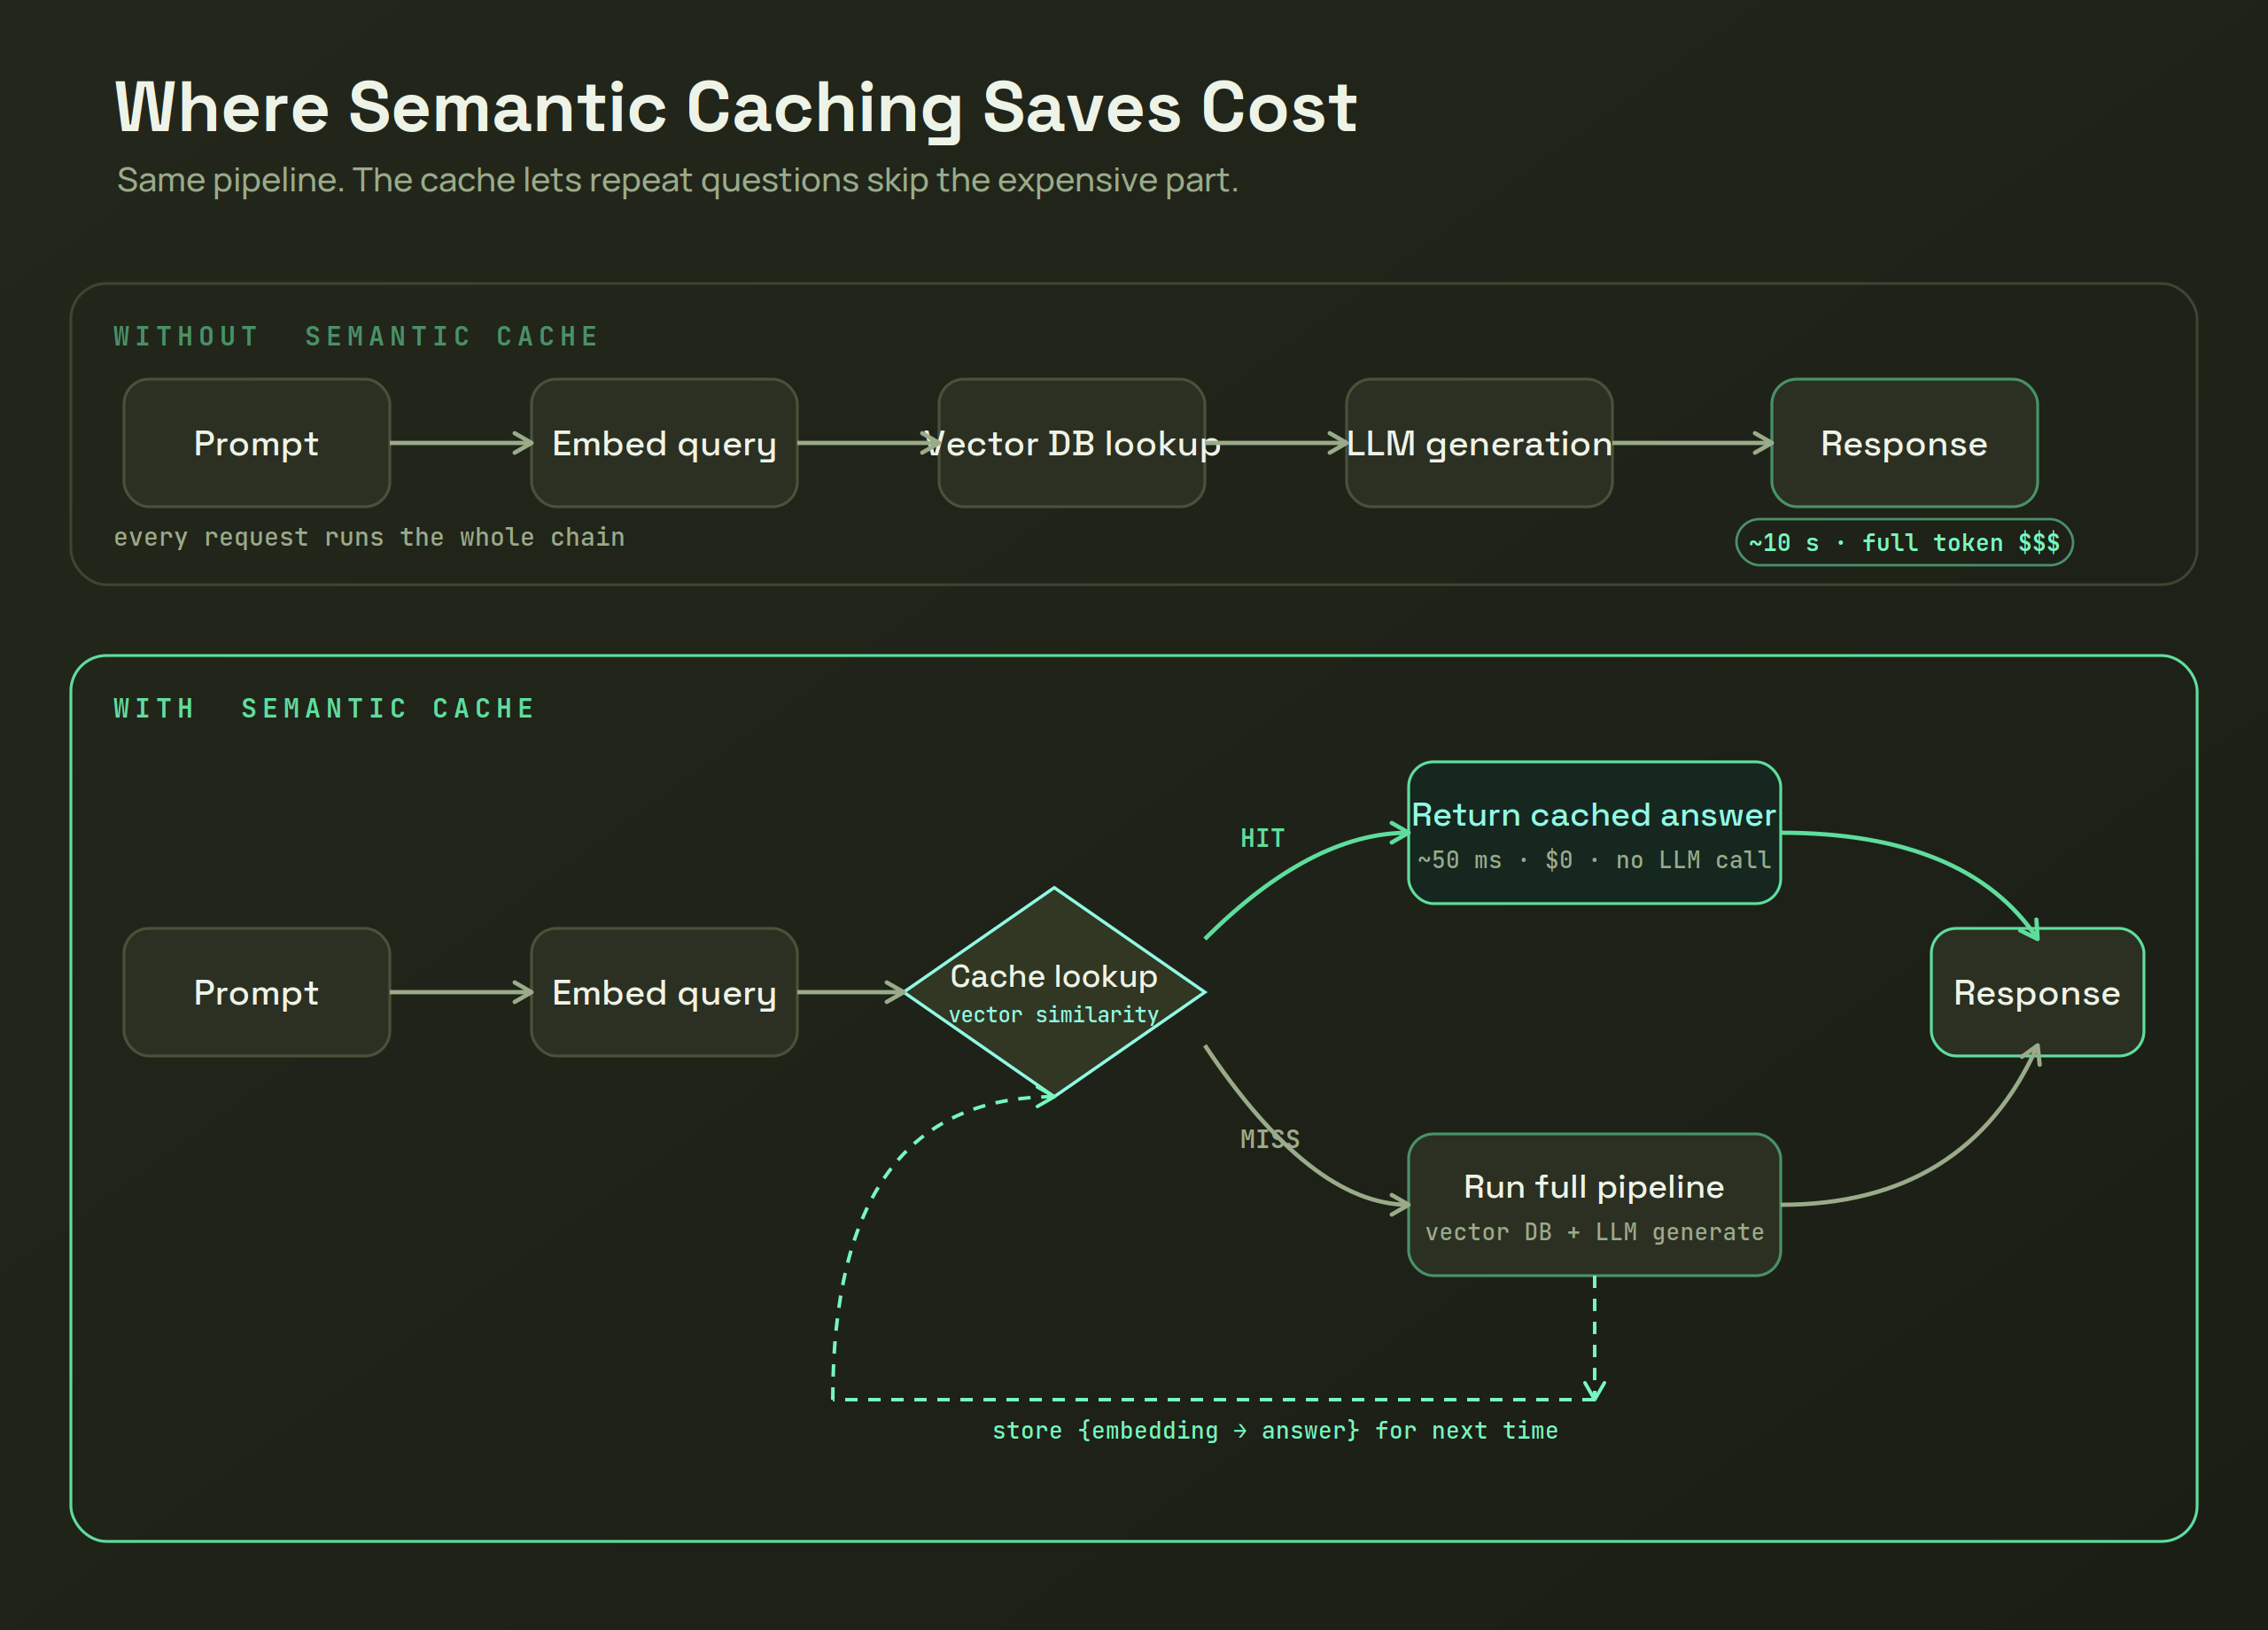
Task: Select the Prompt box in the without-cache row
Action: pos(256,443)
